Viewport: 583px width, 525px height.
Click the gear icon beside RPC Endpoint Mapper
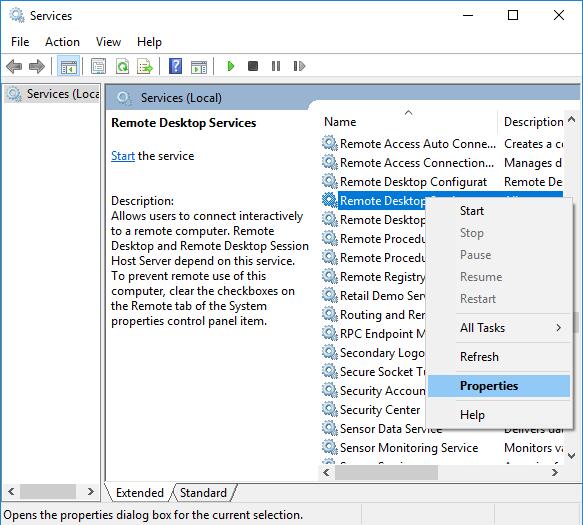click(329, 333)
